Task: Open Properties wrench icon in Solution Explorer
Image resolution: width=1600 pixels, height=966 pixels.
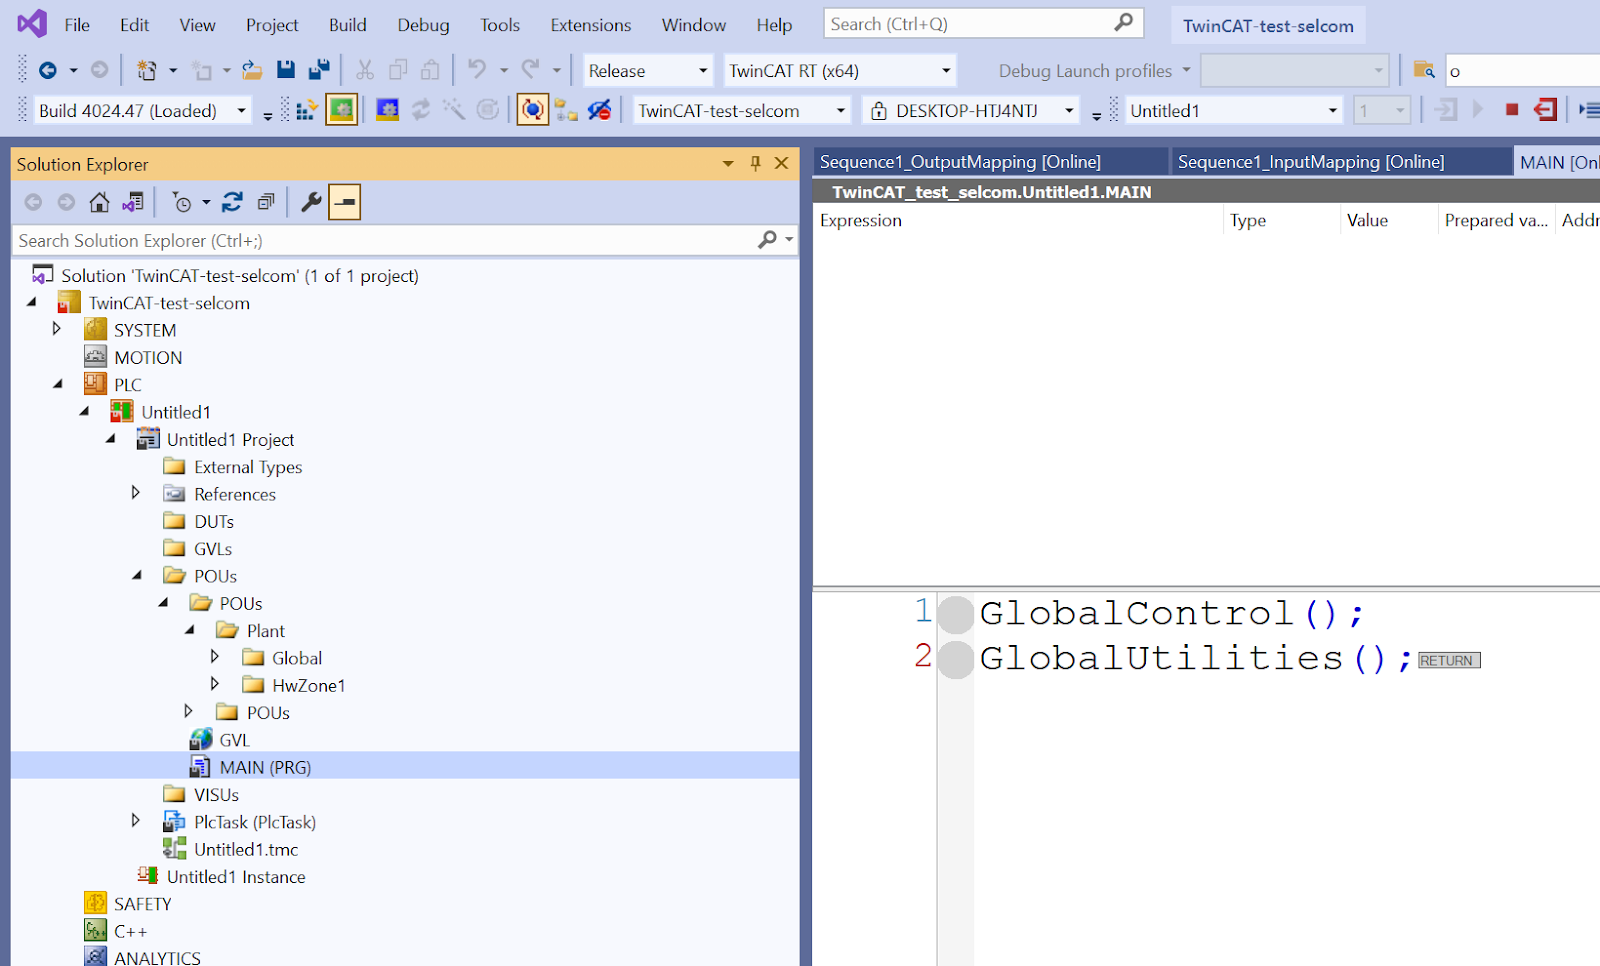Action: (x=311, y=203)
